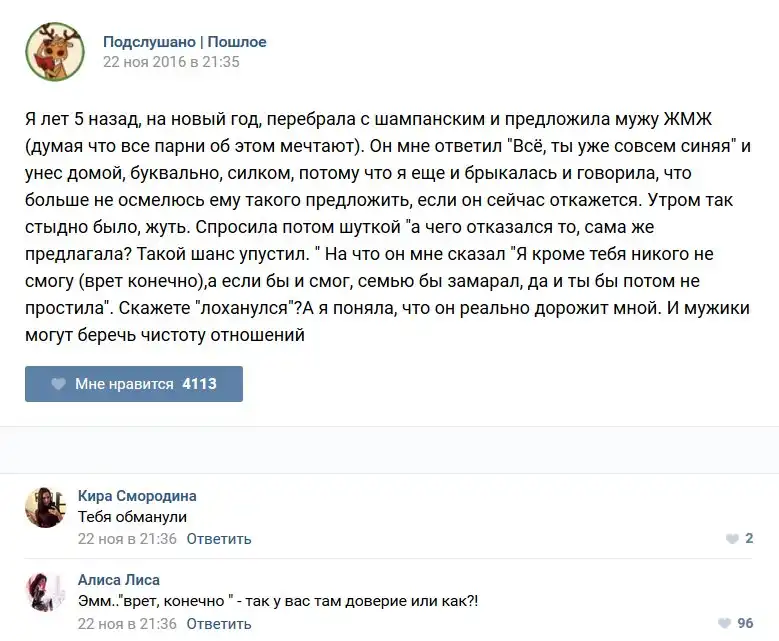
Task: Open the post via its 21:35 timestamp
Action: coord(171,62)
